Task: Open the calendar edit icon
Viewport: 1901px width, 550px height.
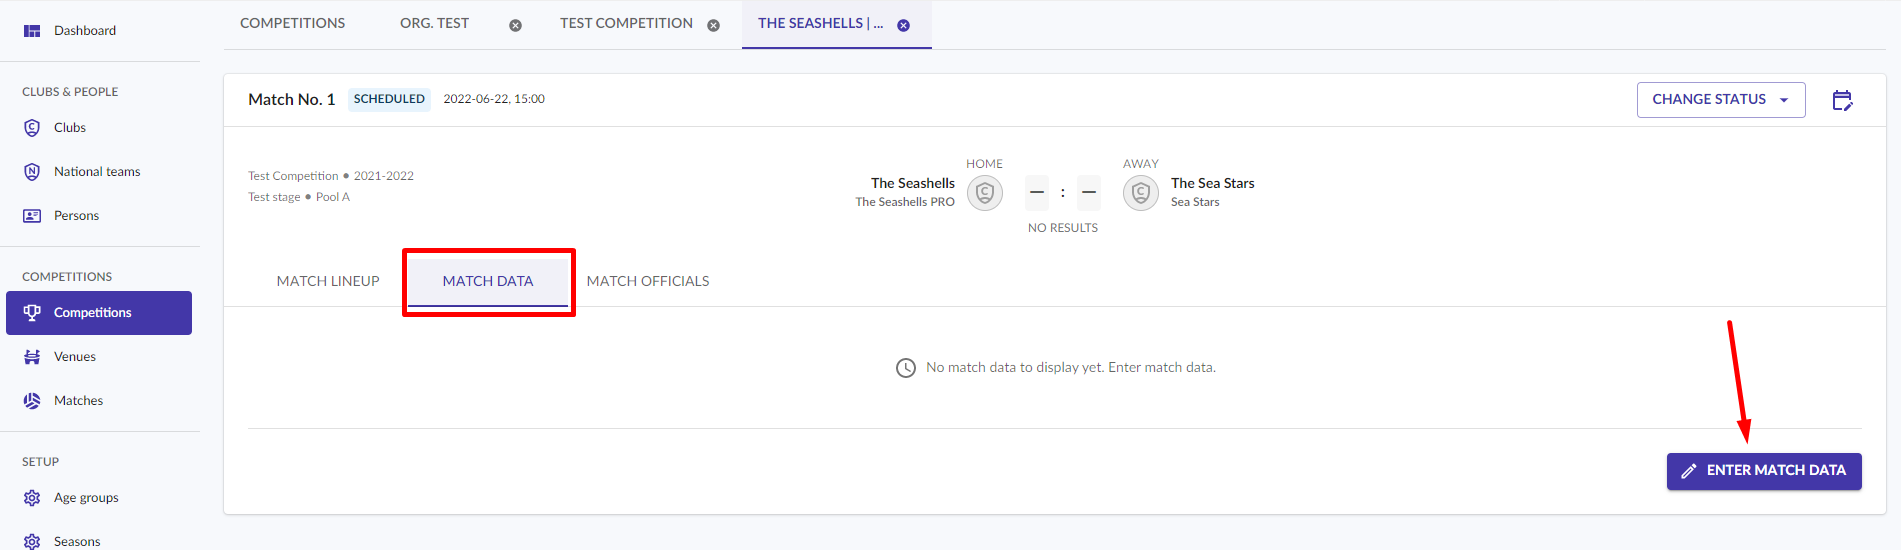Action: (1842, 100)
